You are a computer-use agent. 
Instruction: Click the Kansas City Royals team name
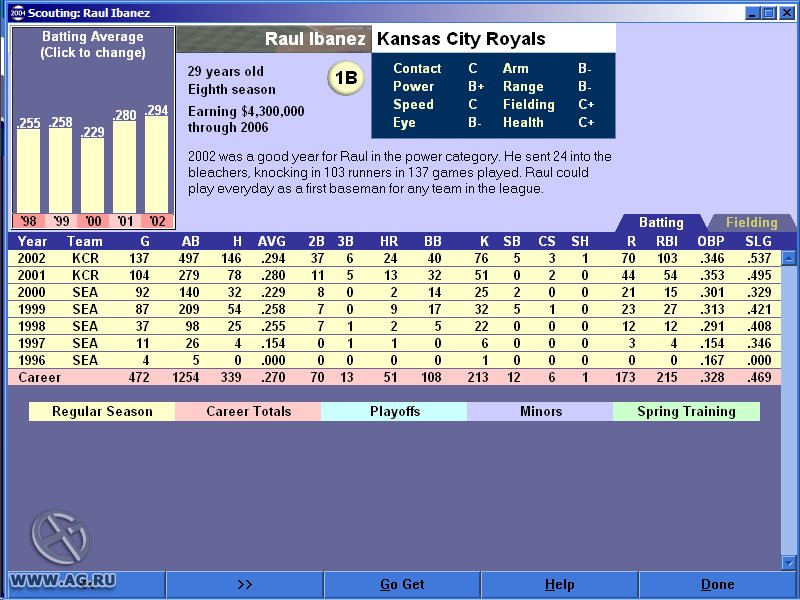(x=461, y=39)
